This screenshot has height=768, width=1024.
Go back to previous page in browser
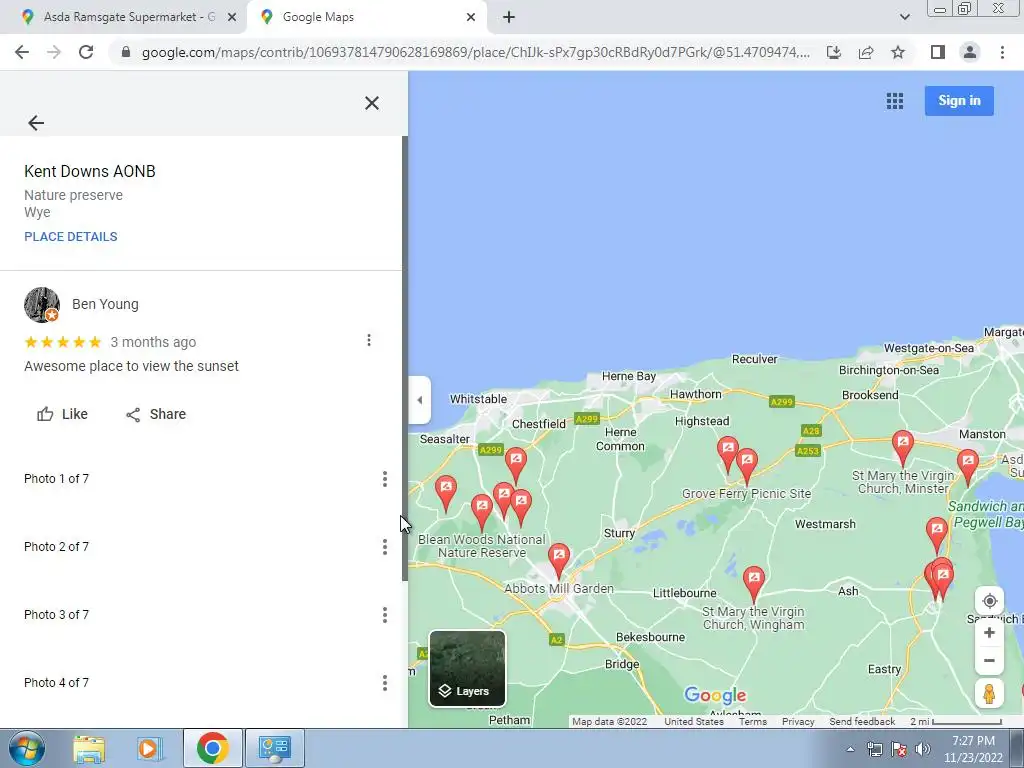coord(22,52)
